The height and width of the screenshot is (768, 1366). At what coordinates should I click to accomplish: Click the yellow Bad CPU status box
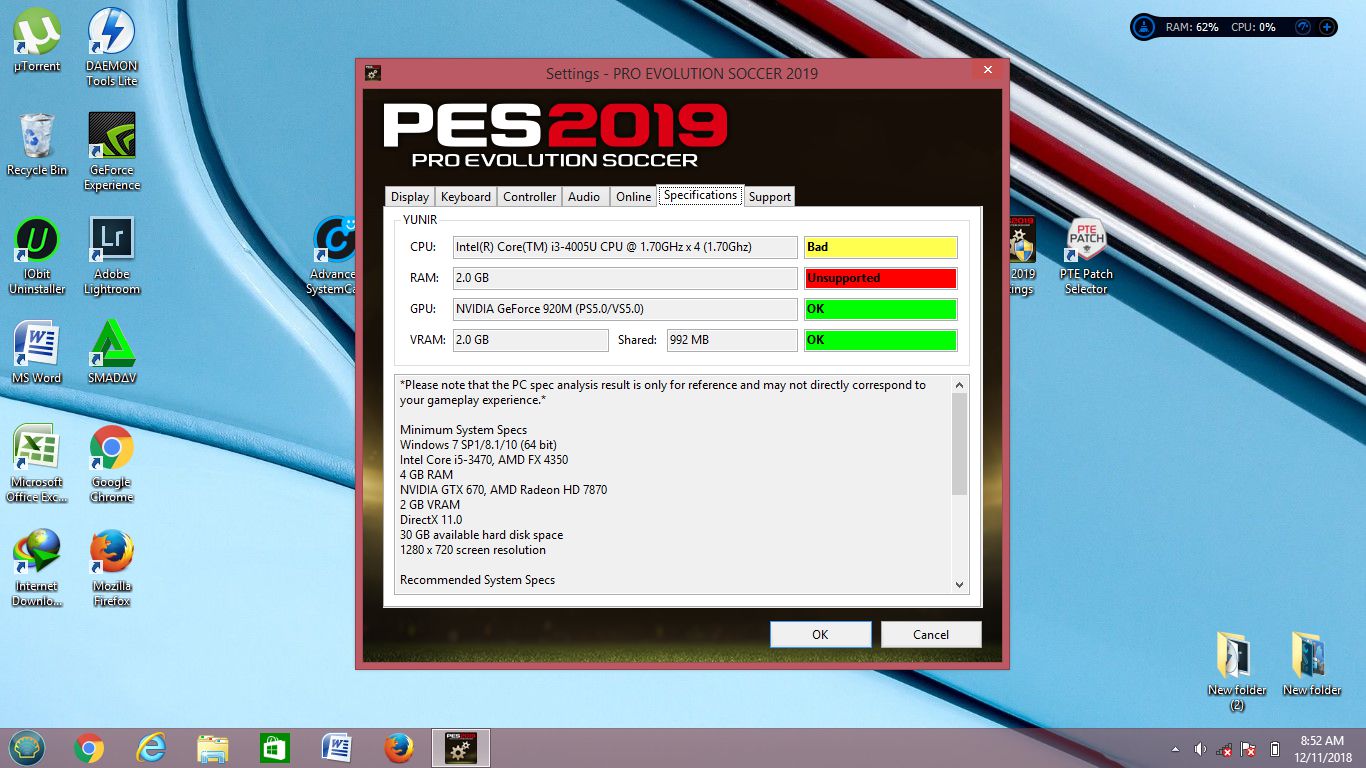(881, 247)
